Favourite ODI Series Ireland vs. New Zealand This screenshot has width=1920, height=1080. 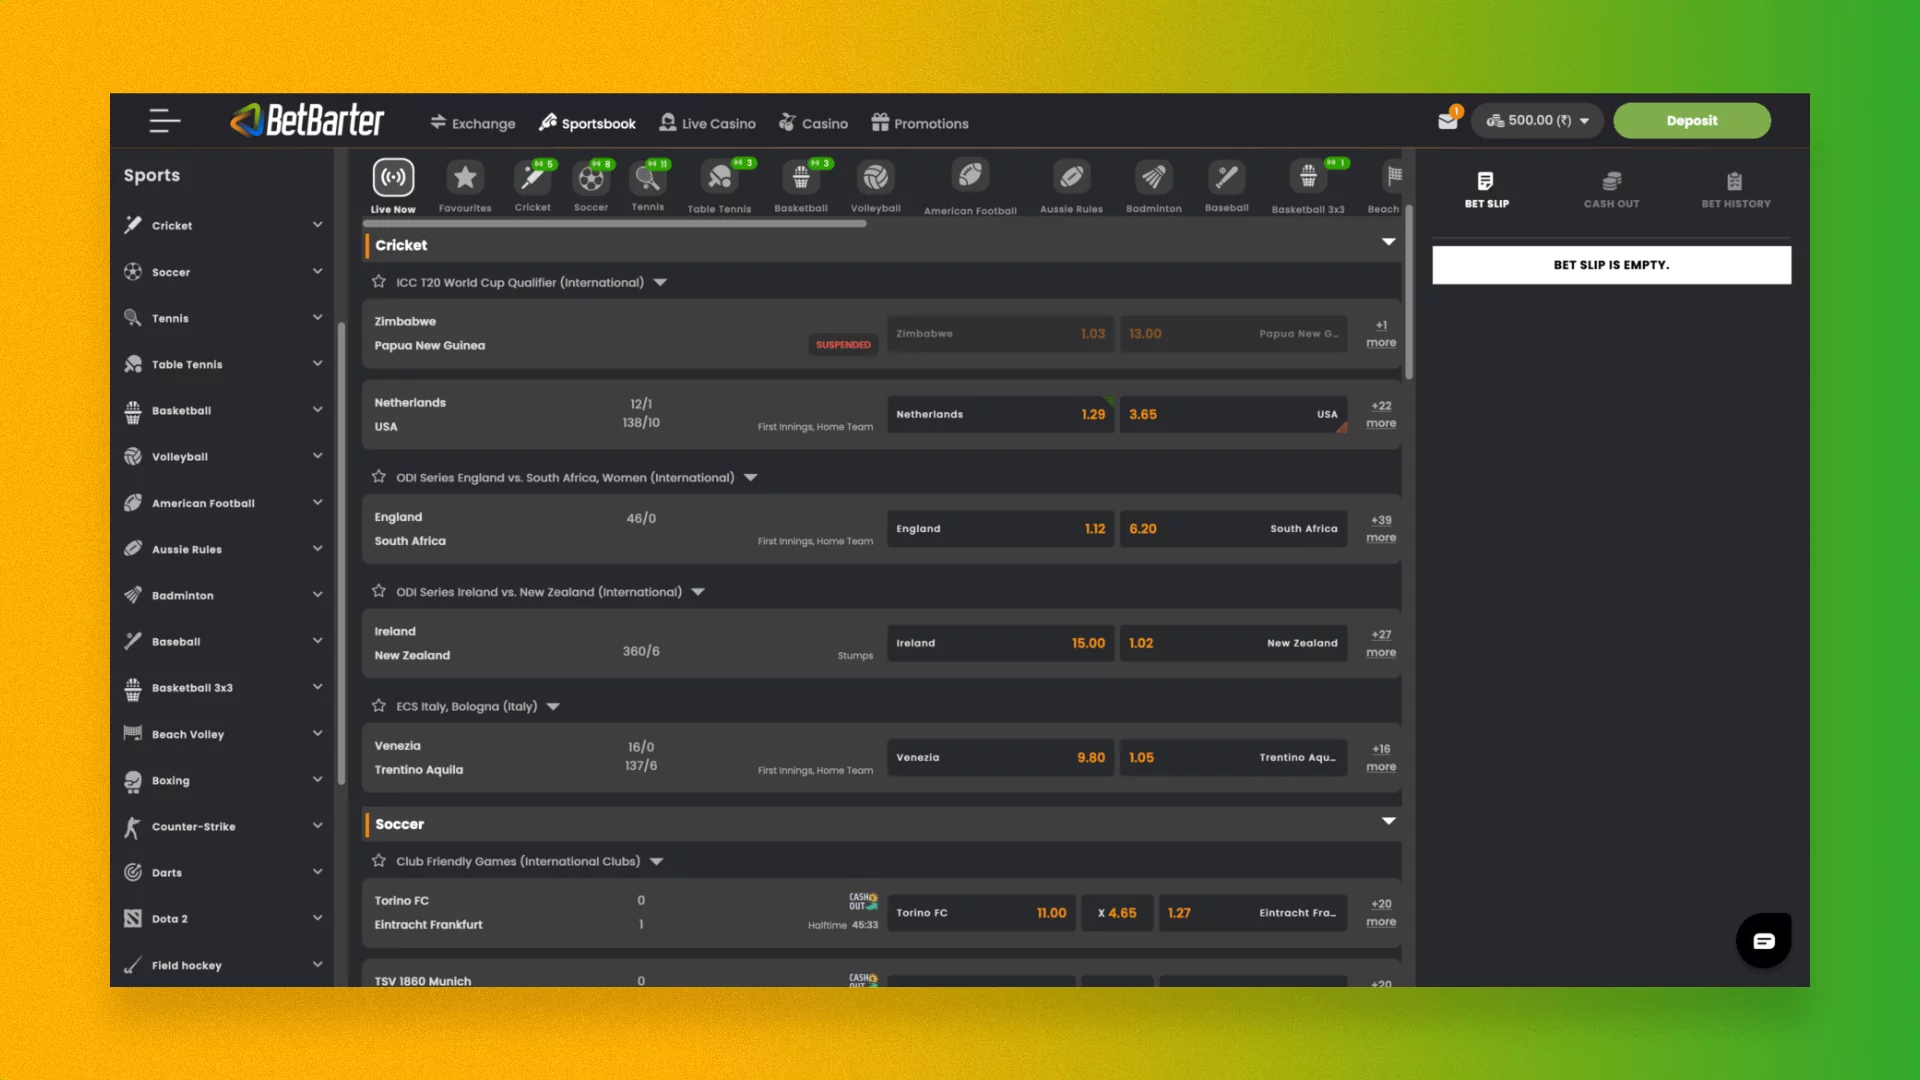379,591
